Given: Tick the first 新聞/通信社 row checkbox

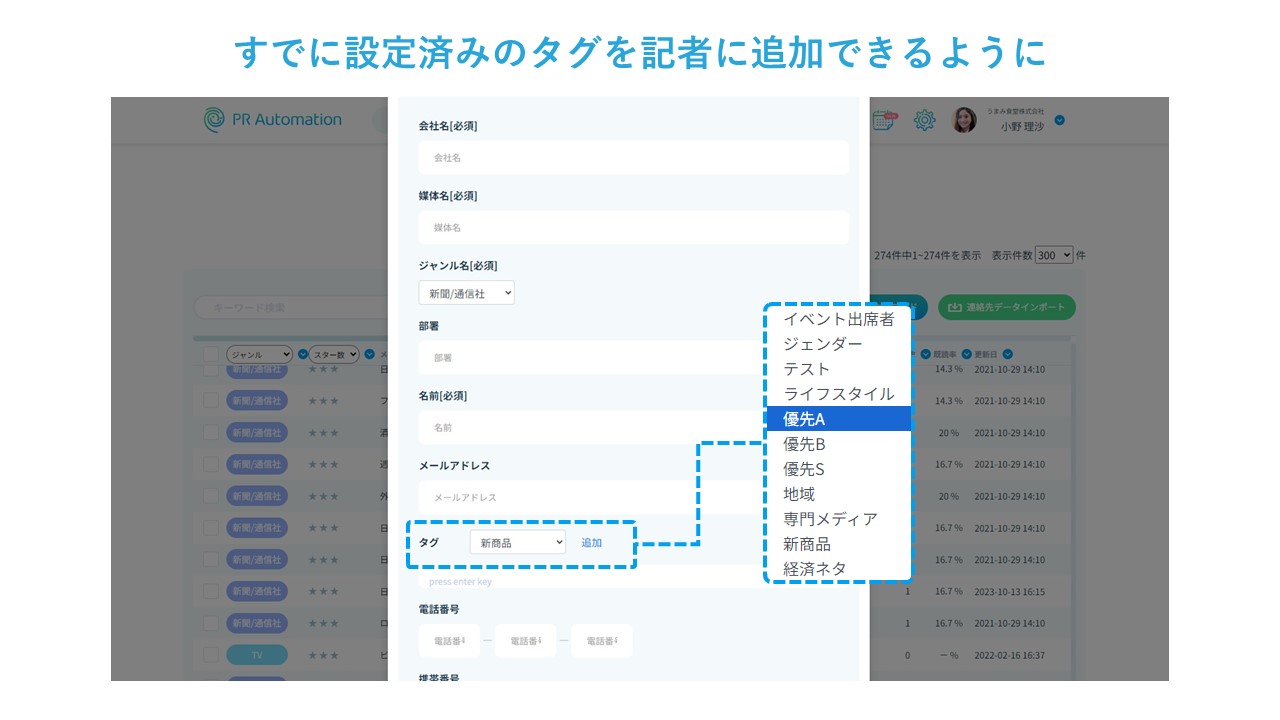Looking at the screenshot, I should (211, 369).
